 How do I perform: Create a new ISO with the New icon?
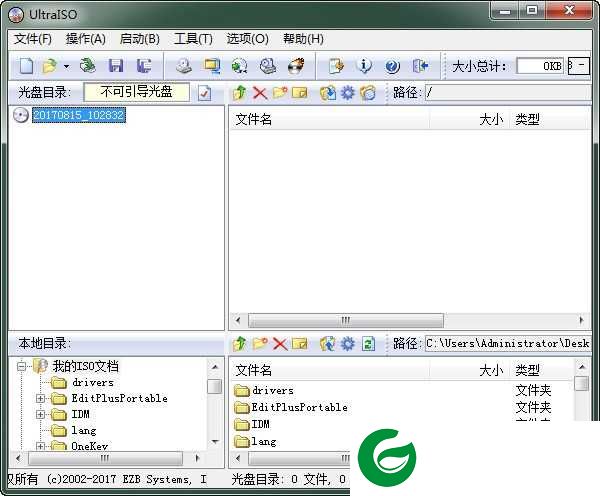click(26, 66)
